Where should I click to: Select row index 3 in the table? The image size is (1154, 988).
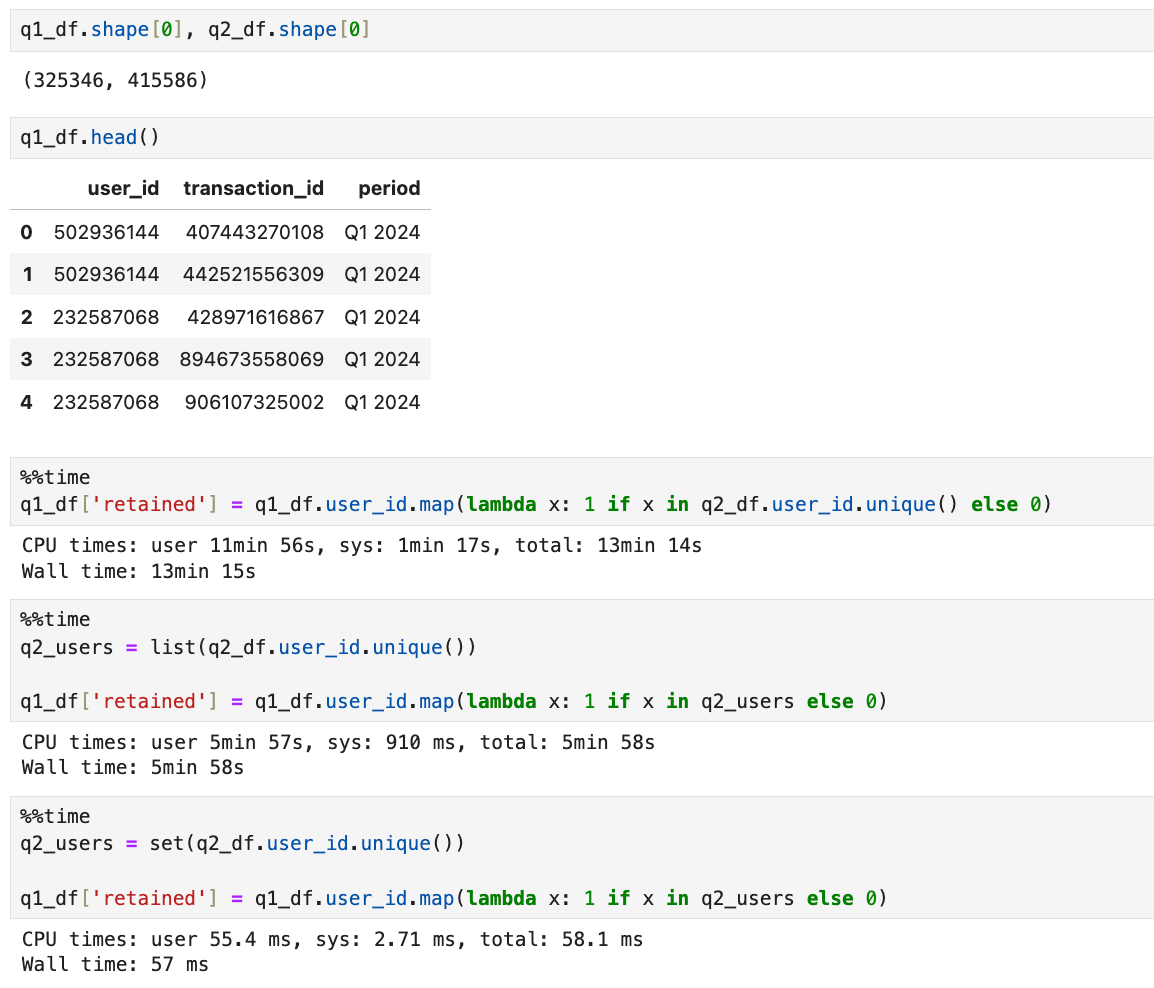(x=26, y=359)
